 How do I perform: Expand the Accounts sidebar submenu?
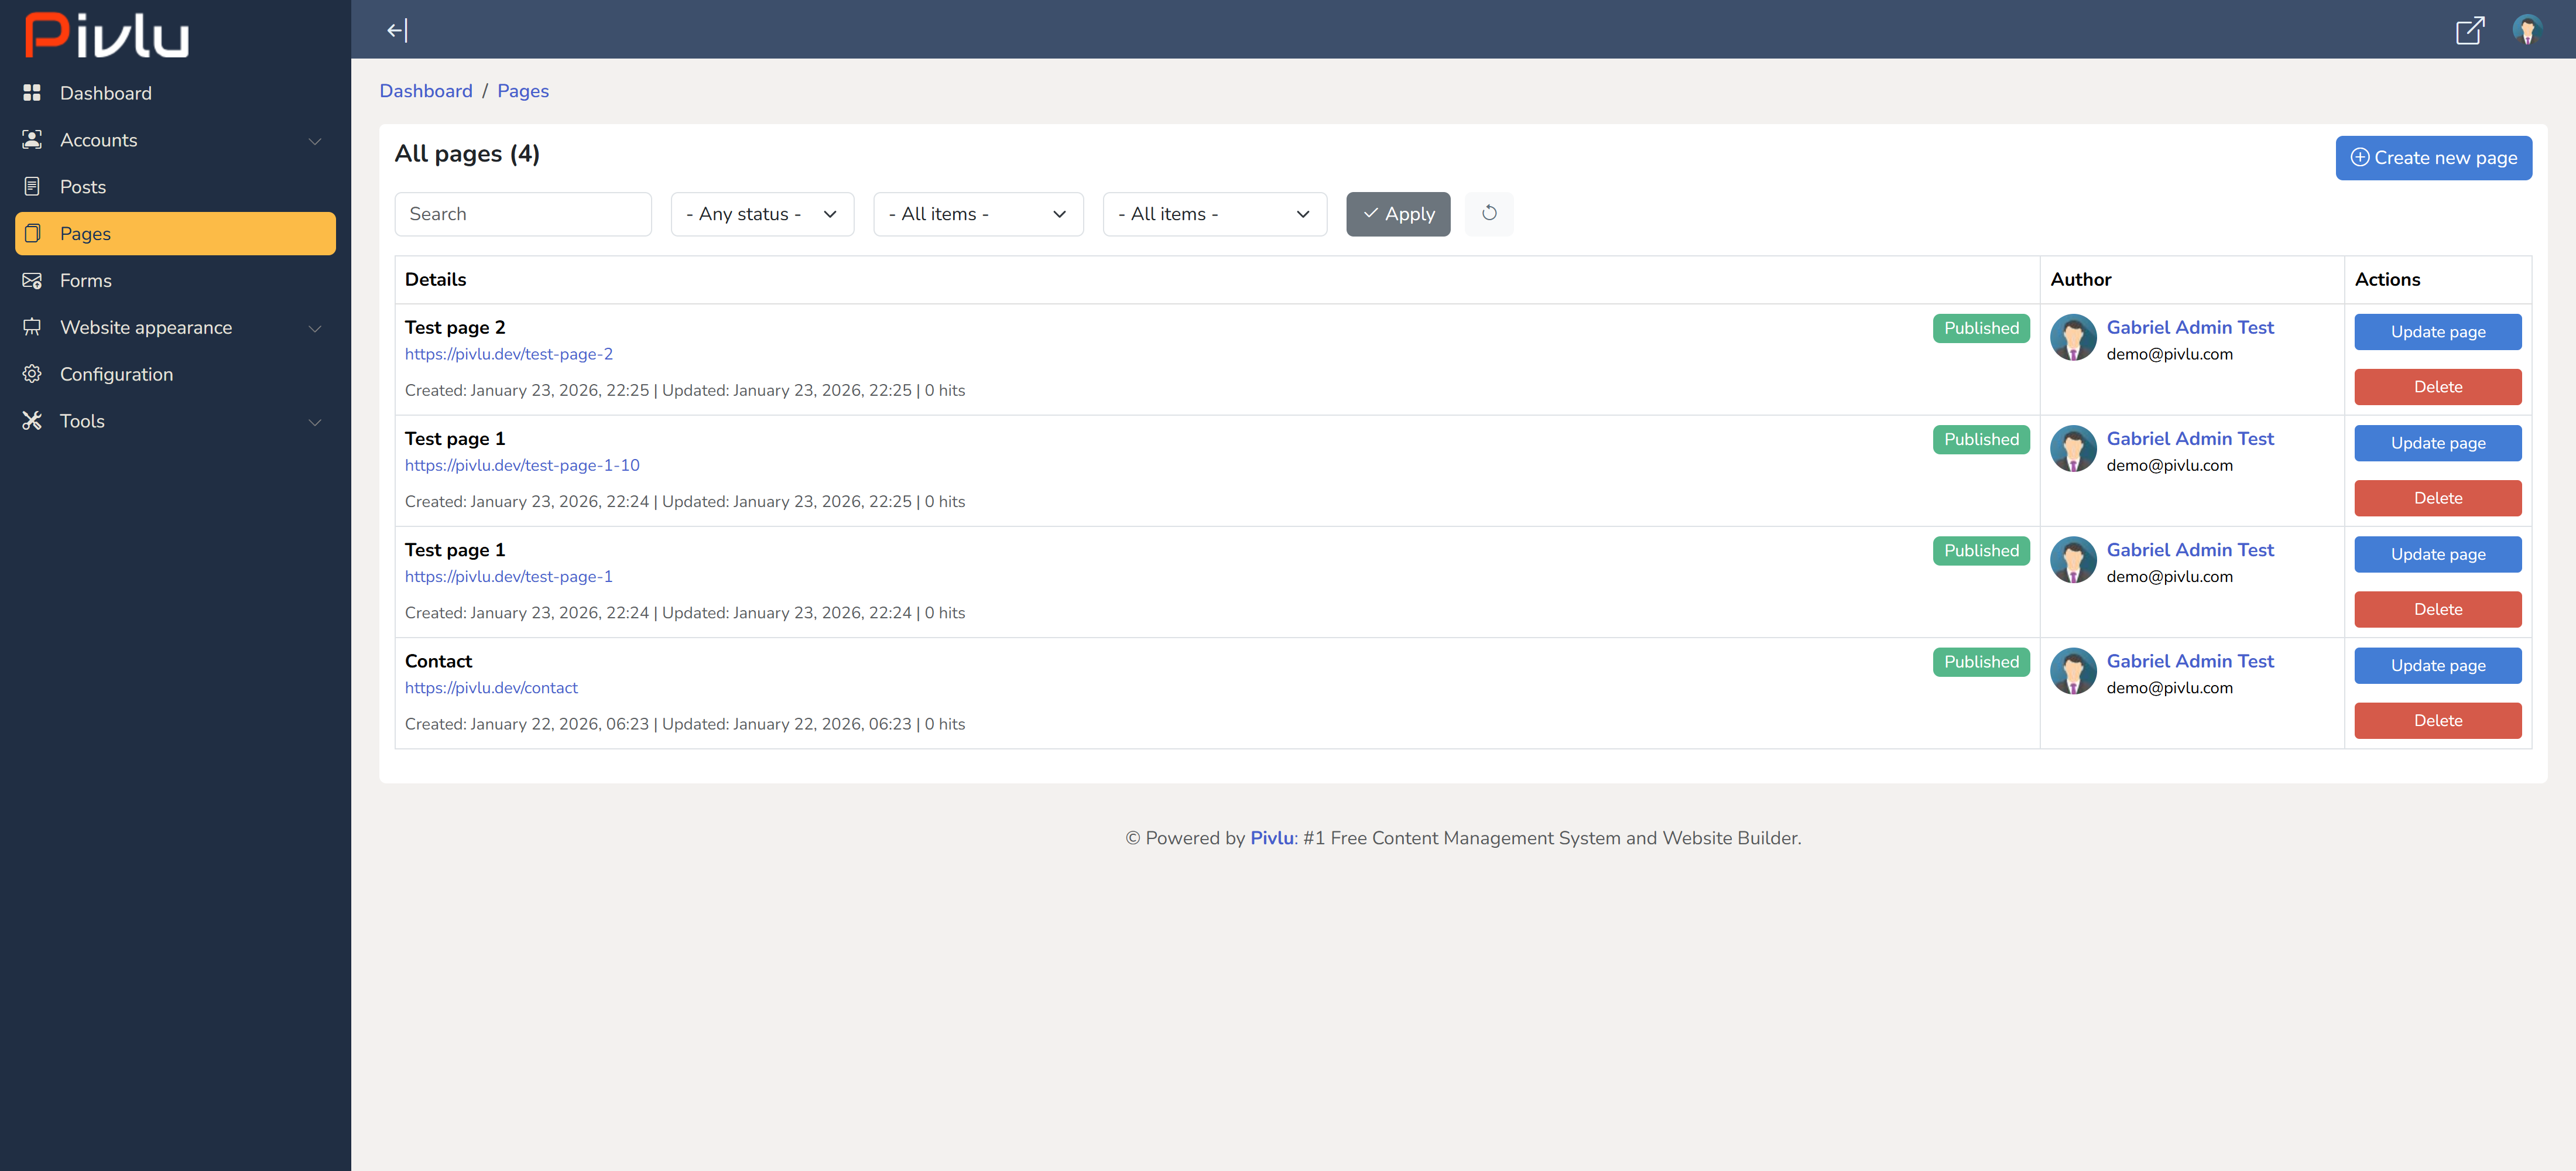pos(315,141)
